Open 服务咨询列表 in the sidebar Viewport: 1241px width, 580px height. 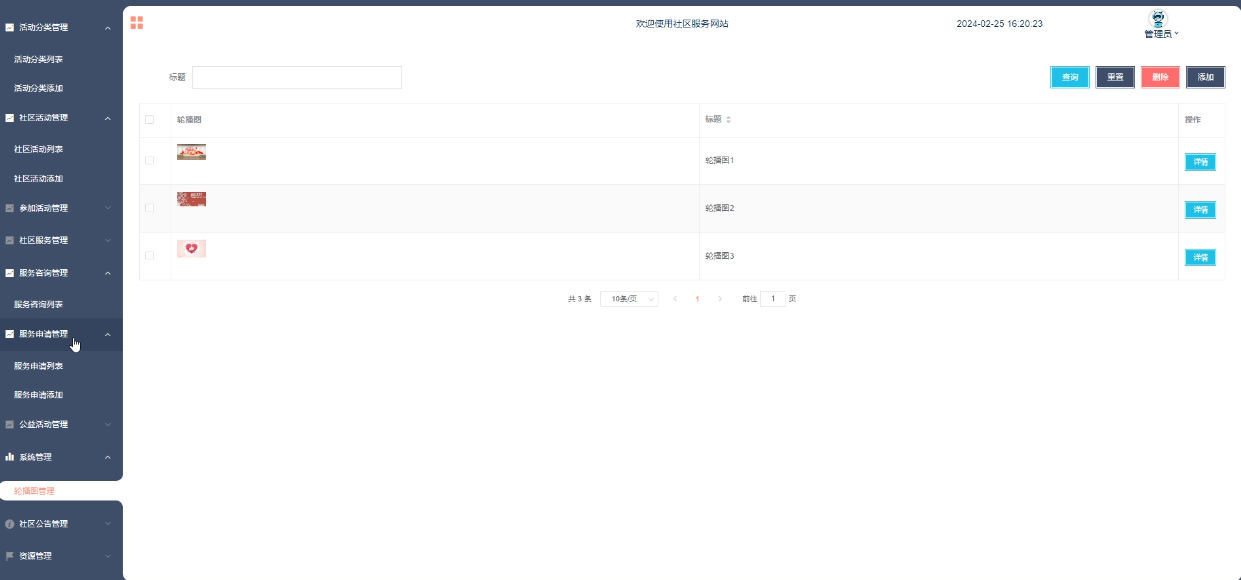tap(38, 305)
